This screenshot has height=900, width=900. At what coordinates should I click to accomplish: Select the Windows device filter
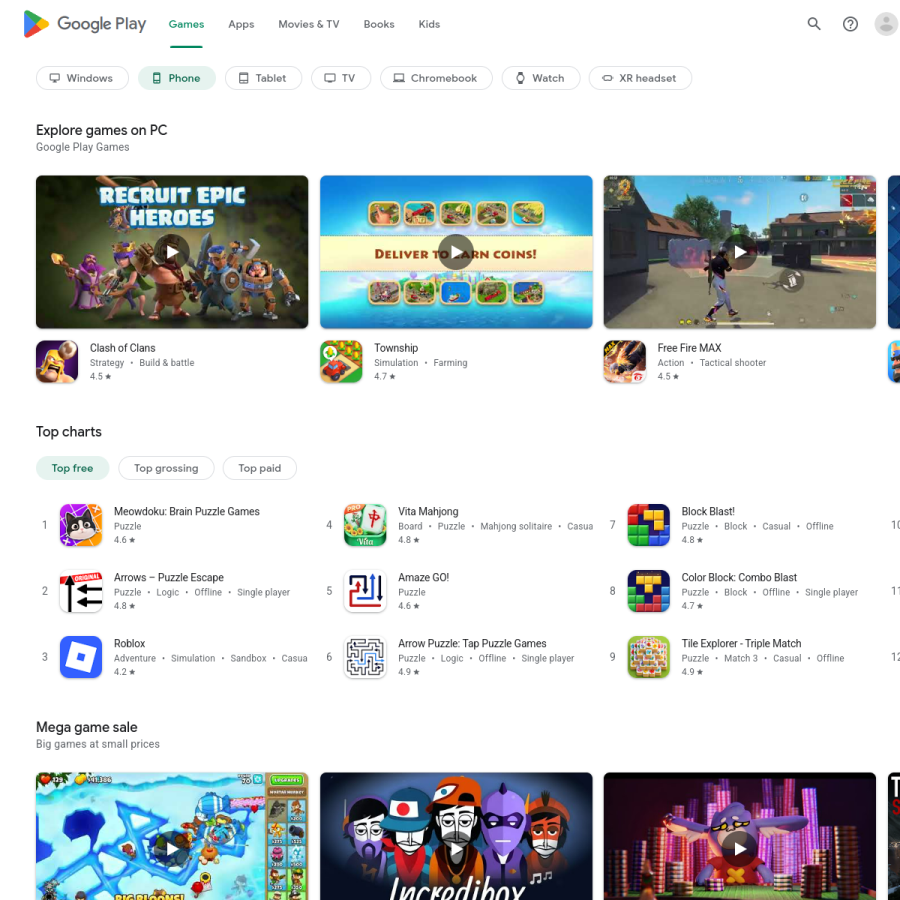pyautogui.click(x=82, y=78)
